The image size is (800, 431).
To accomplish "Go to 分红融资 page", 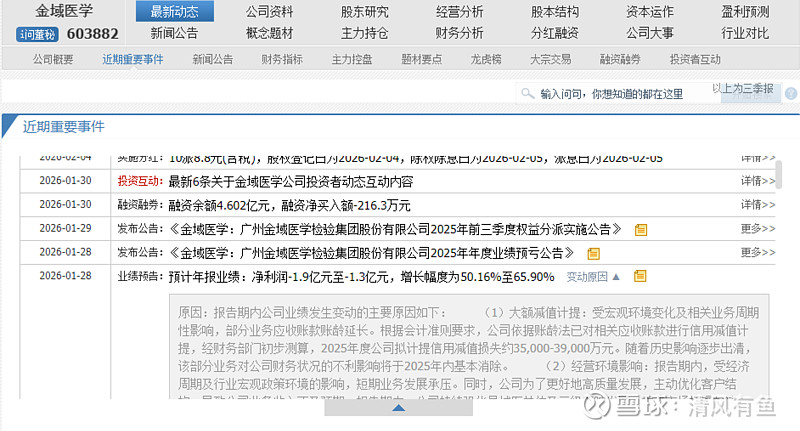I will [x=555, y=33].
